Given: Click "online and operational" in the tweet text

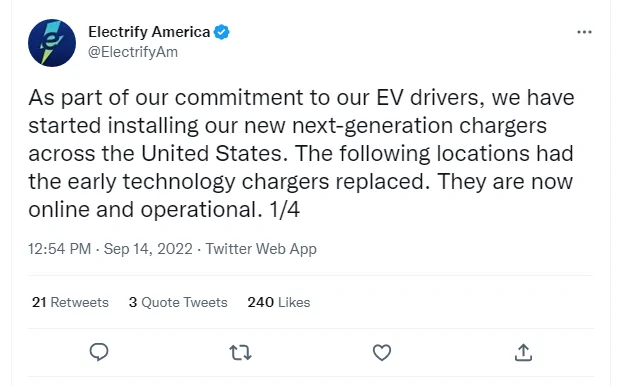Looking at the screenshot, I should (x=145, y=210).
